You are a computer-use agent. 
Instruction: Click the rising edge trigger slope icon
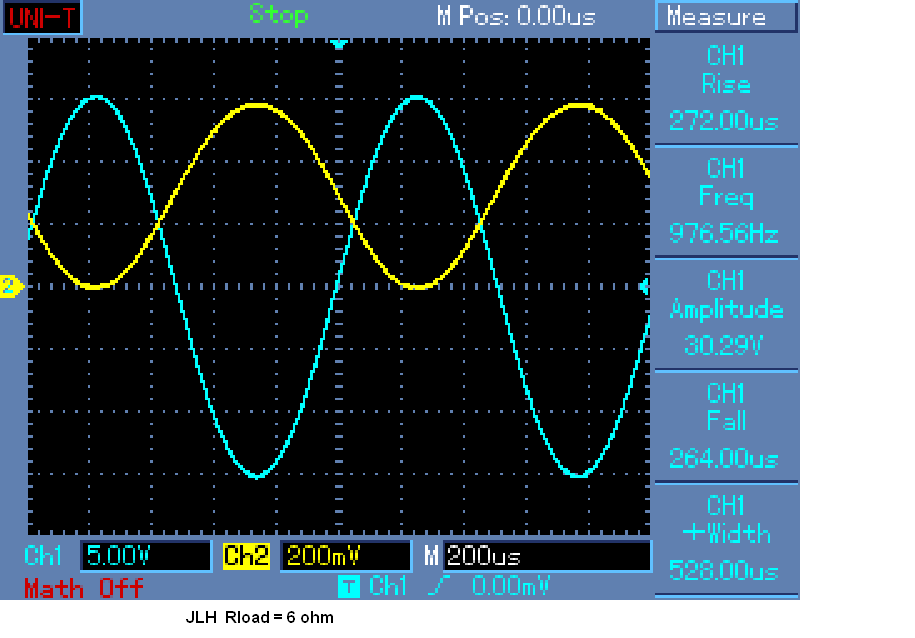[x=439, y=585]
